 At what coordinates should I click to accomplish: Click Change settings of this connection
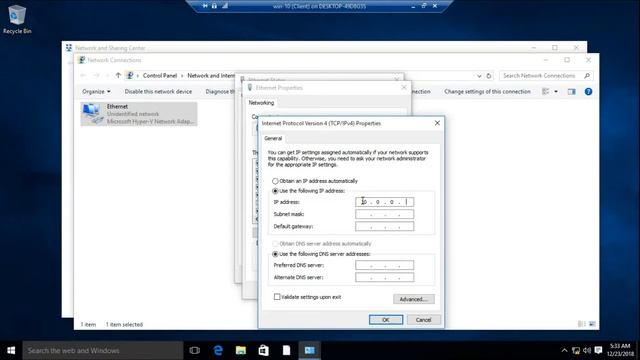[487, 91]
